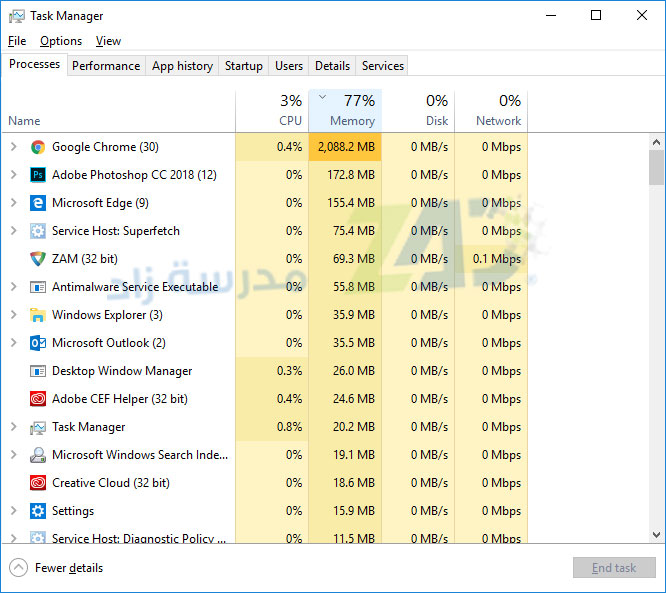Image resolution: width=666 pixels, height=593 pixels.
Task: Open the File menu
Action: pos(17,41)
